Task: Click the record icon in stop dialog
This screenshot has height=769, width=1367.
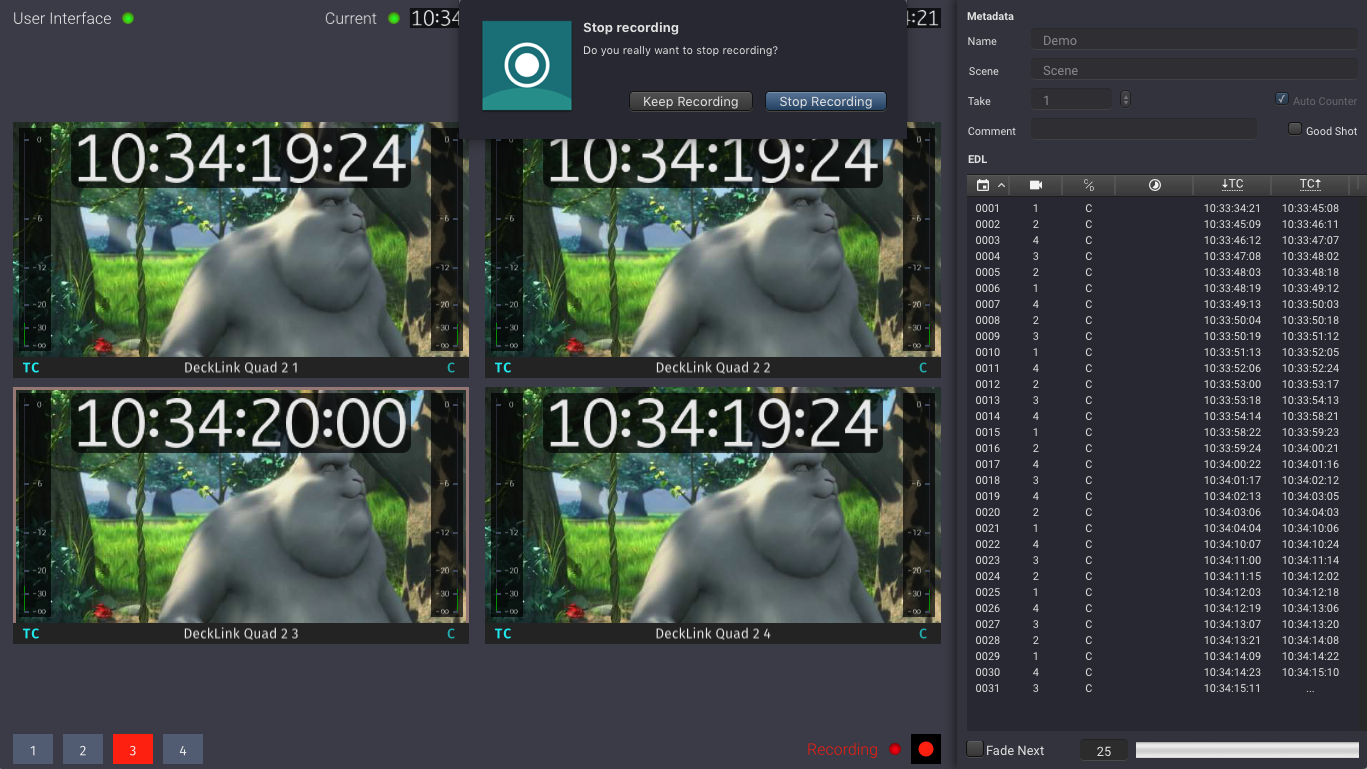Action: pyautogui.click(x=527, y=65)
